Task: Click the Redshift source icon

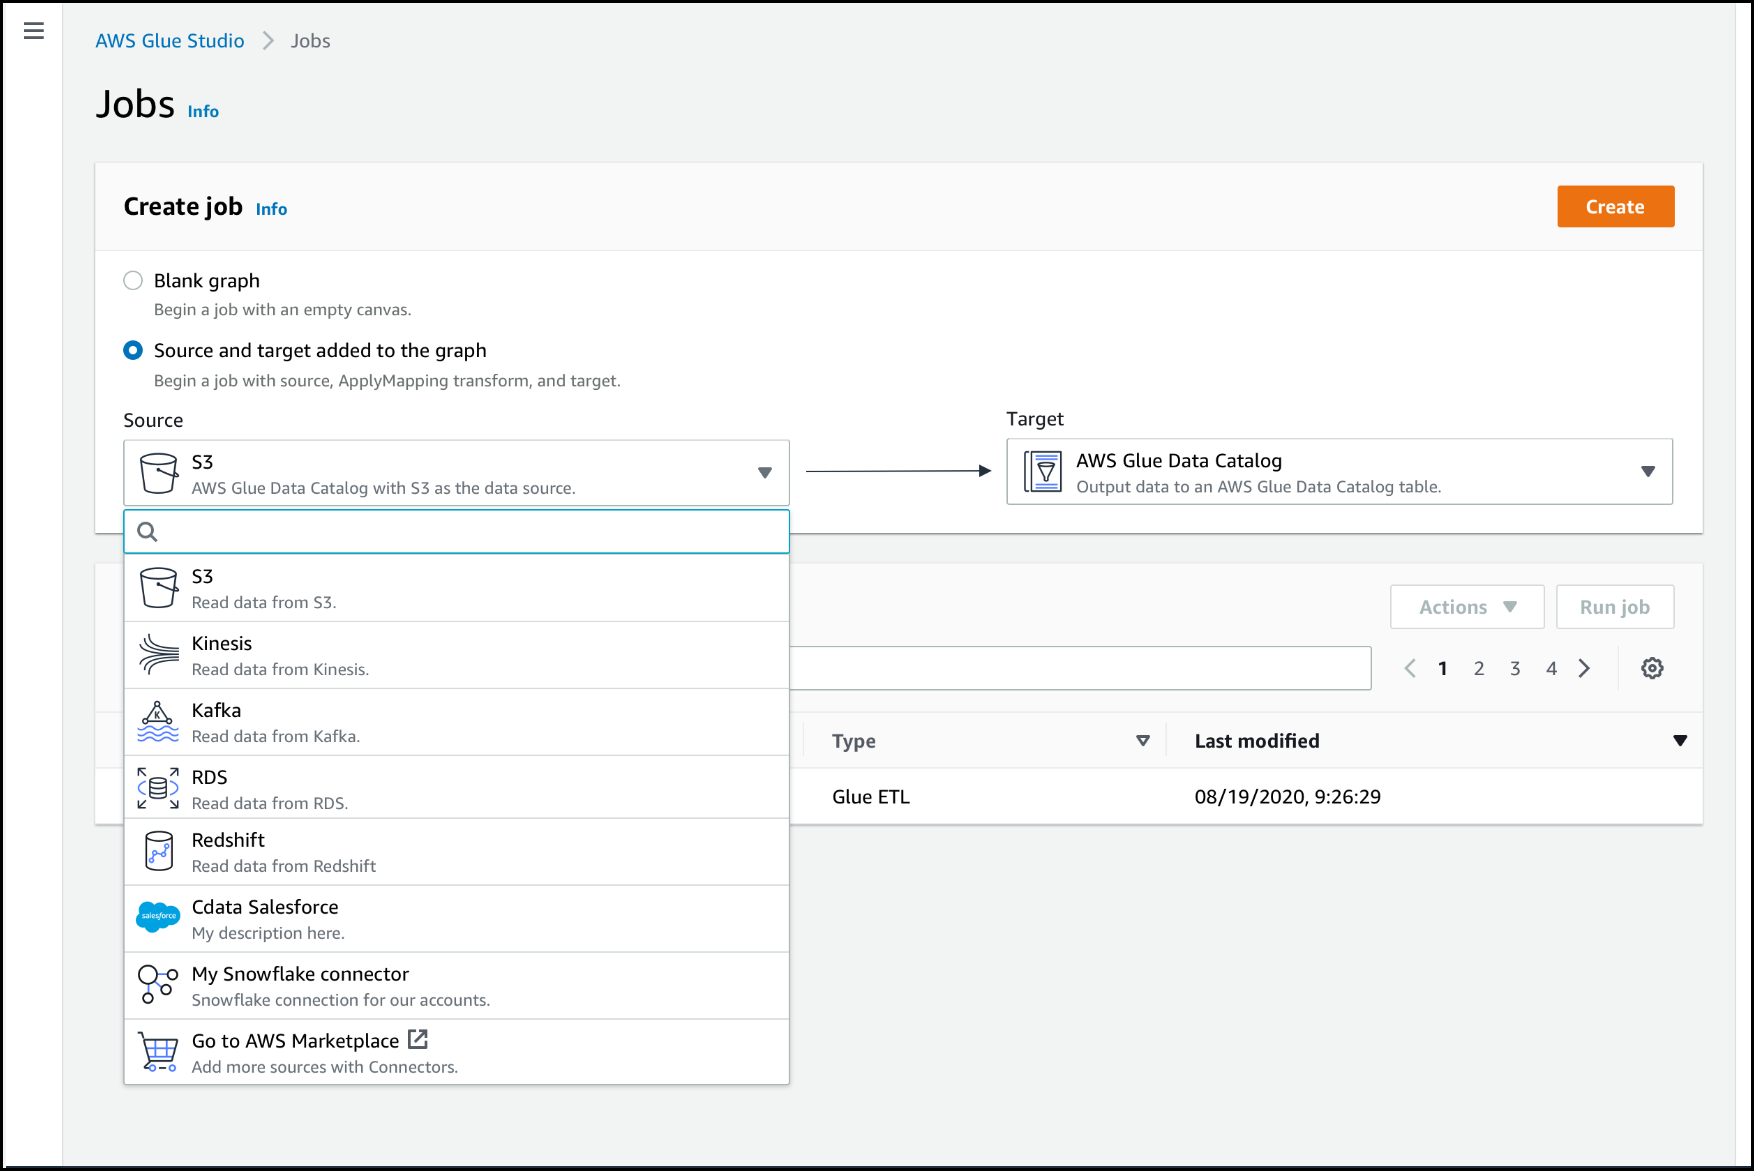Action: pos(158,852)
